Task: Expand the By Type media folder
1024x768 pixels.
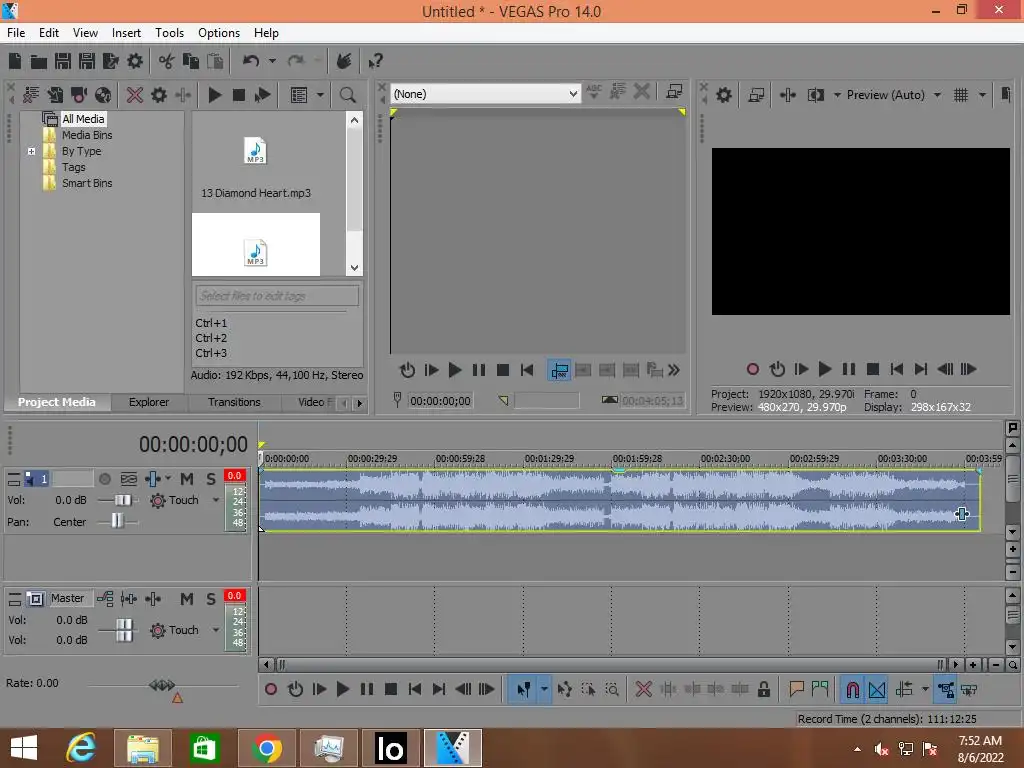Action: [x=31, y=152]
